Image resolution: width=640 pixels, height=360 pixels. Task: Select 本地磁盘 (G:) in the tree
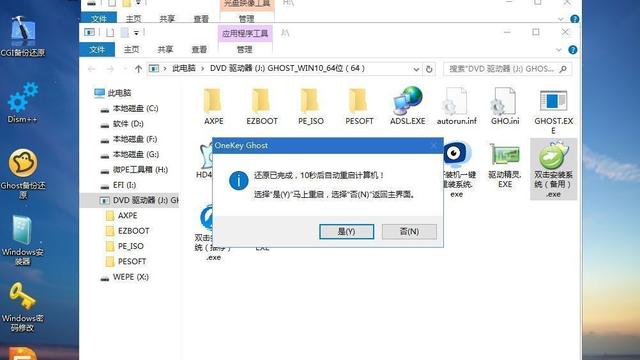(130, 154)
